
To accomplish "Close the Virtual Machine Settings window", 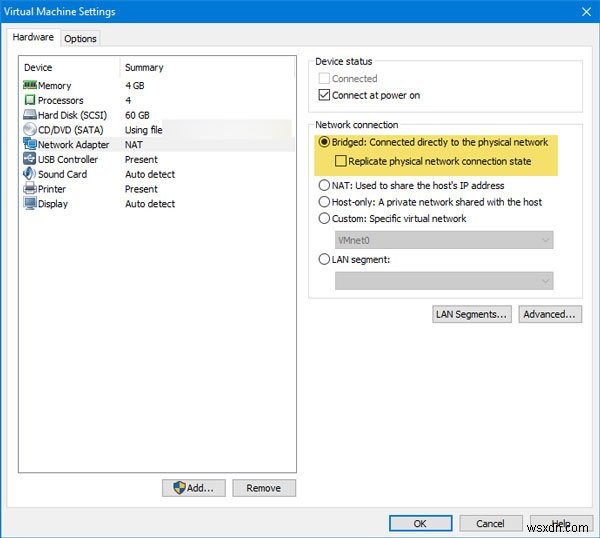I will (x=586, y=11).
